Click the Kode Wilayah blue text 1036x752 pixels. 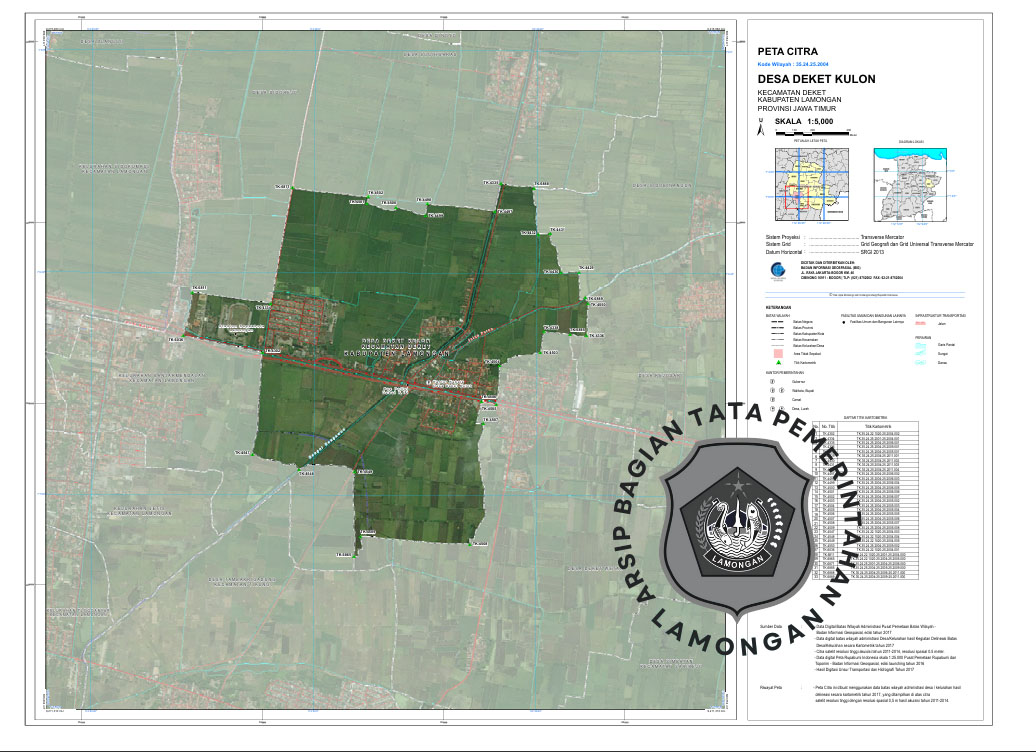click(795, 62)
